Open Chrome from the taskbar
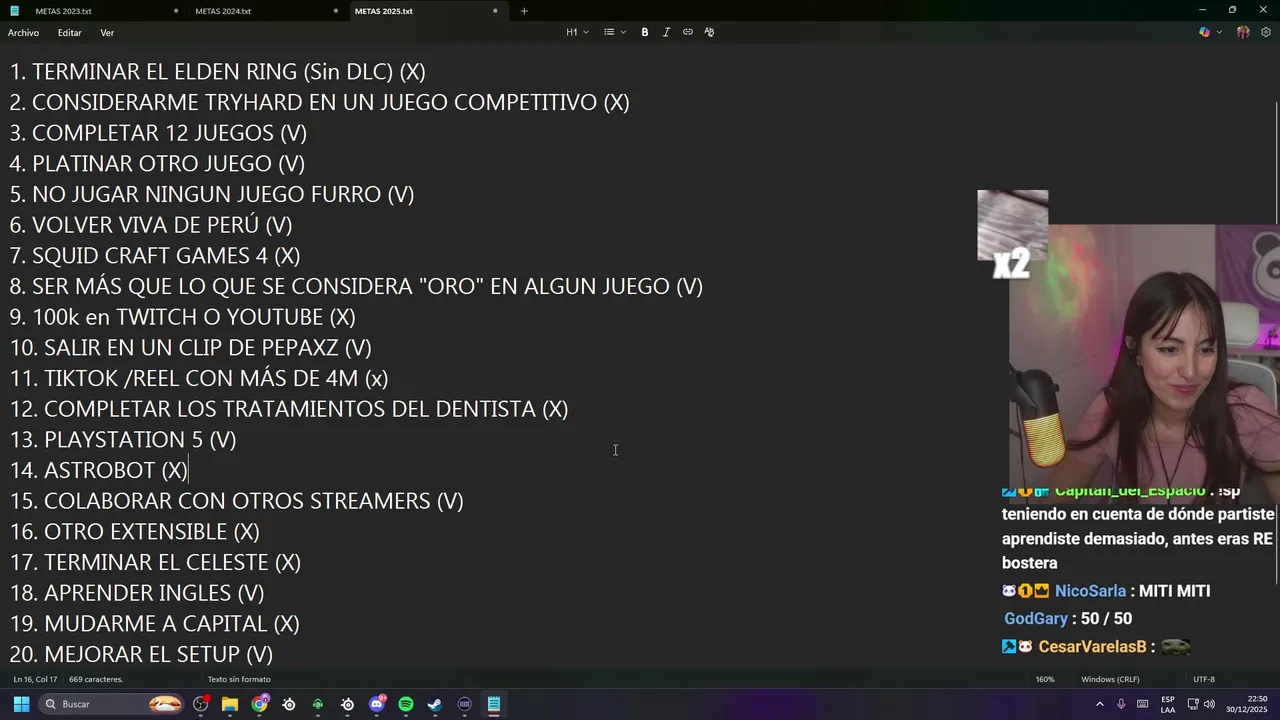Viewport: 1280px width, 720px height. click(x=260, y=704)
